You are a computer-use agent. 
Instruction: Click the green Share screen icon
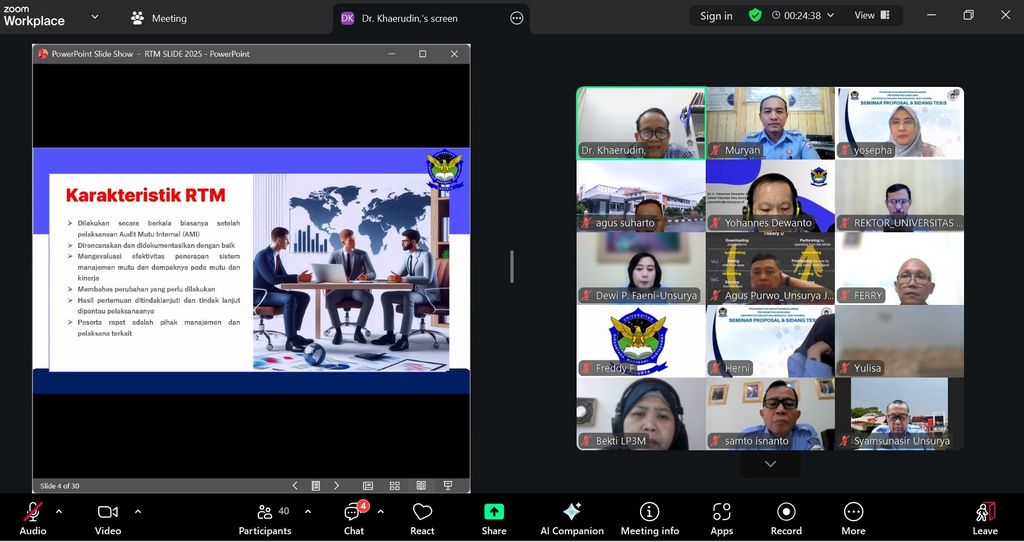tap(494, 512)
